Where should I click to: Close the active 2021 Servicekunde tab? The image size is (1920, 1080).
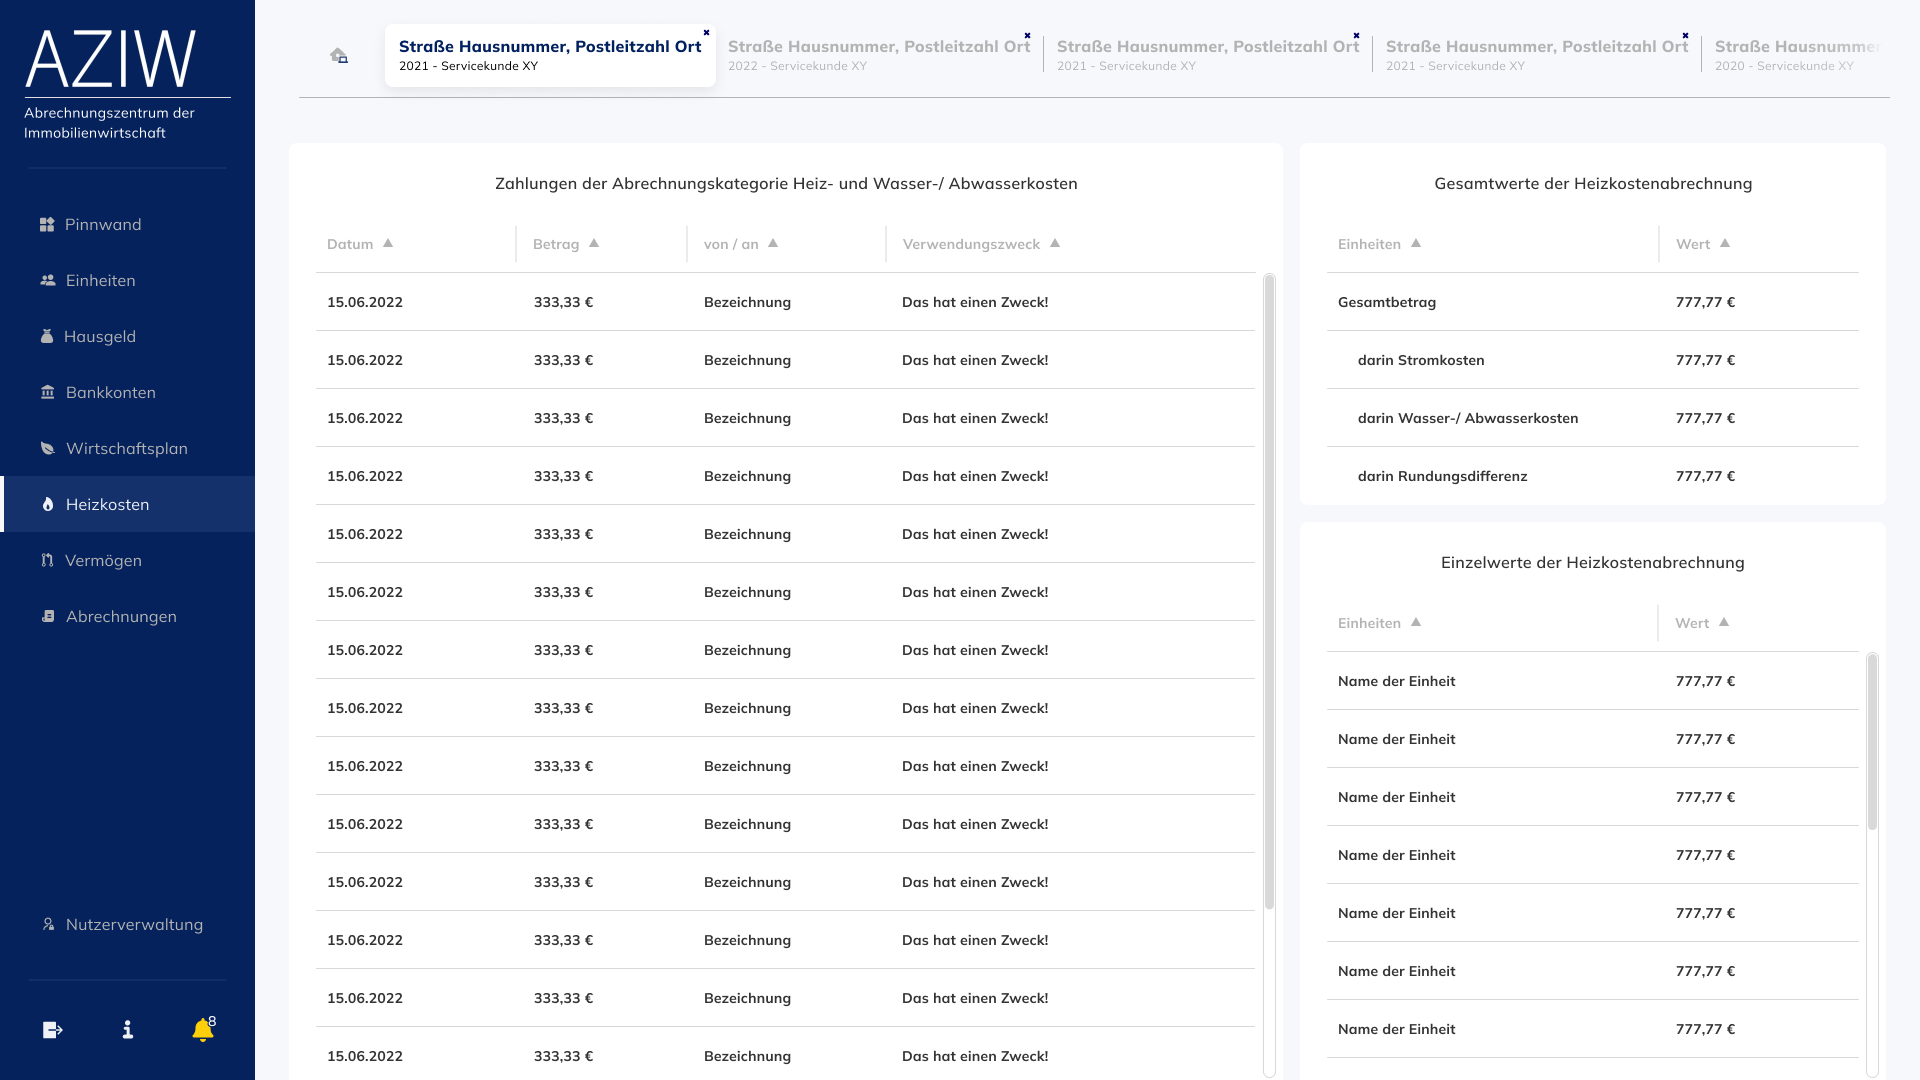[706, 33]
